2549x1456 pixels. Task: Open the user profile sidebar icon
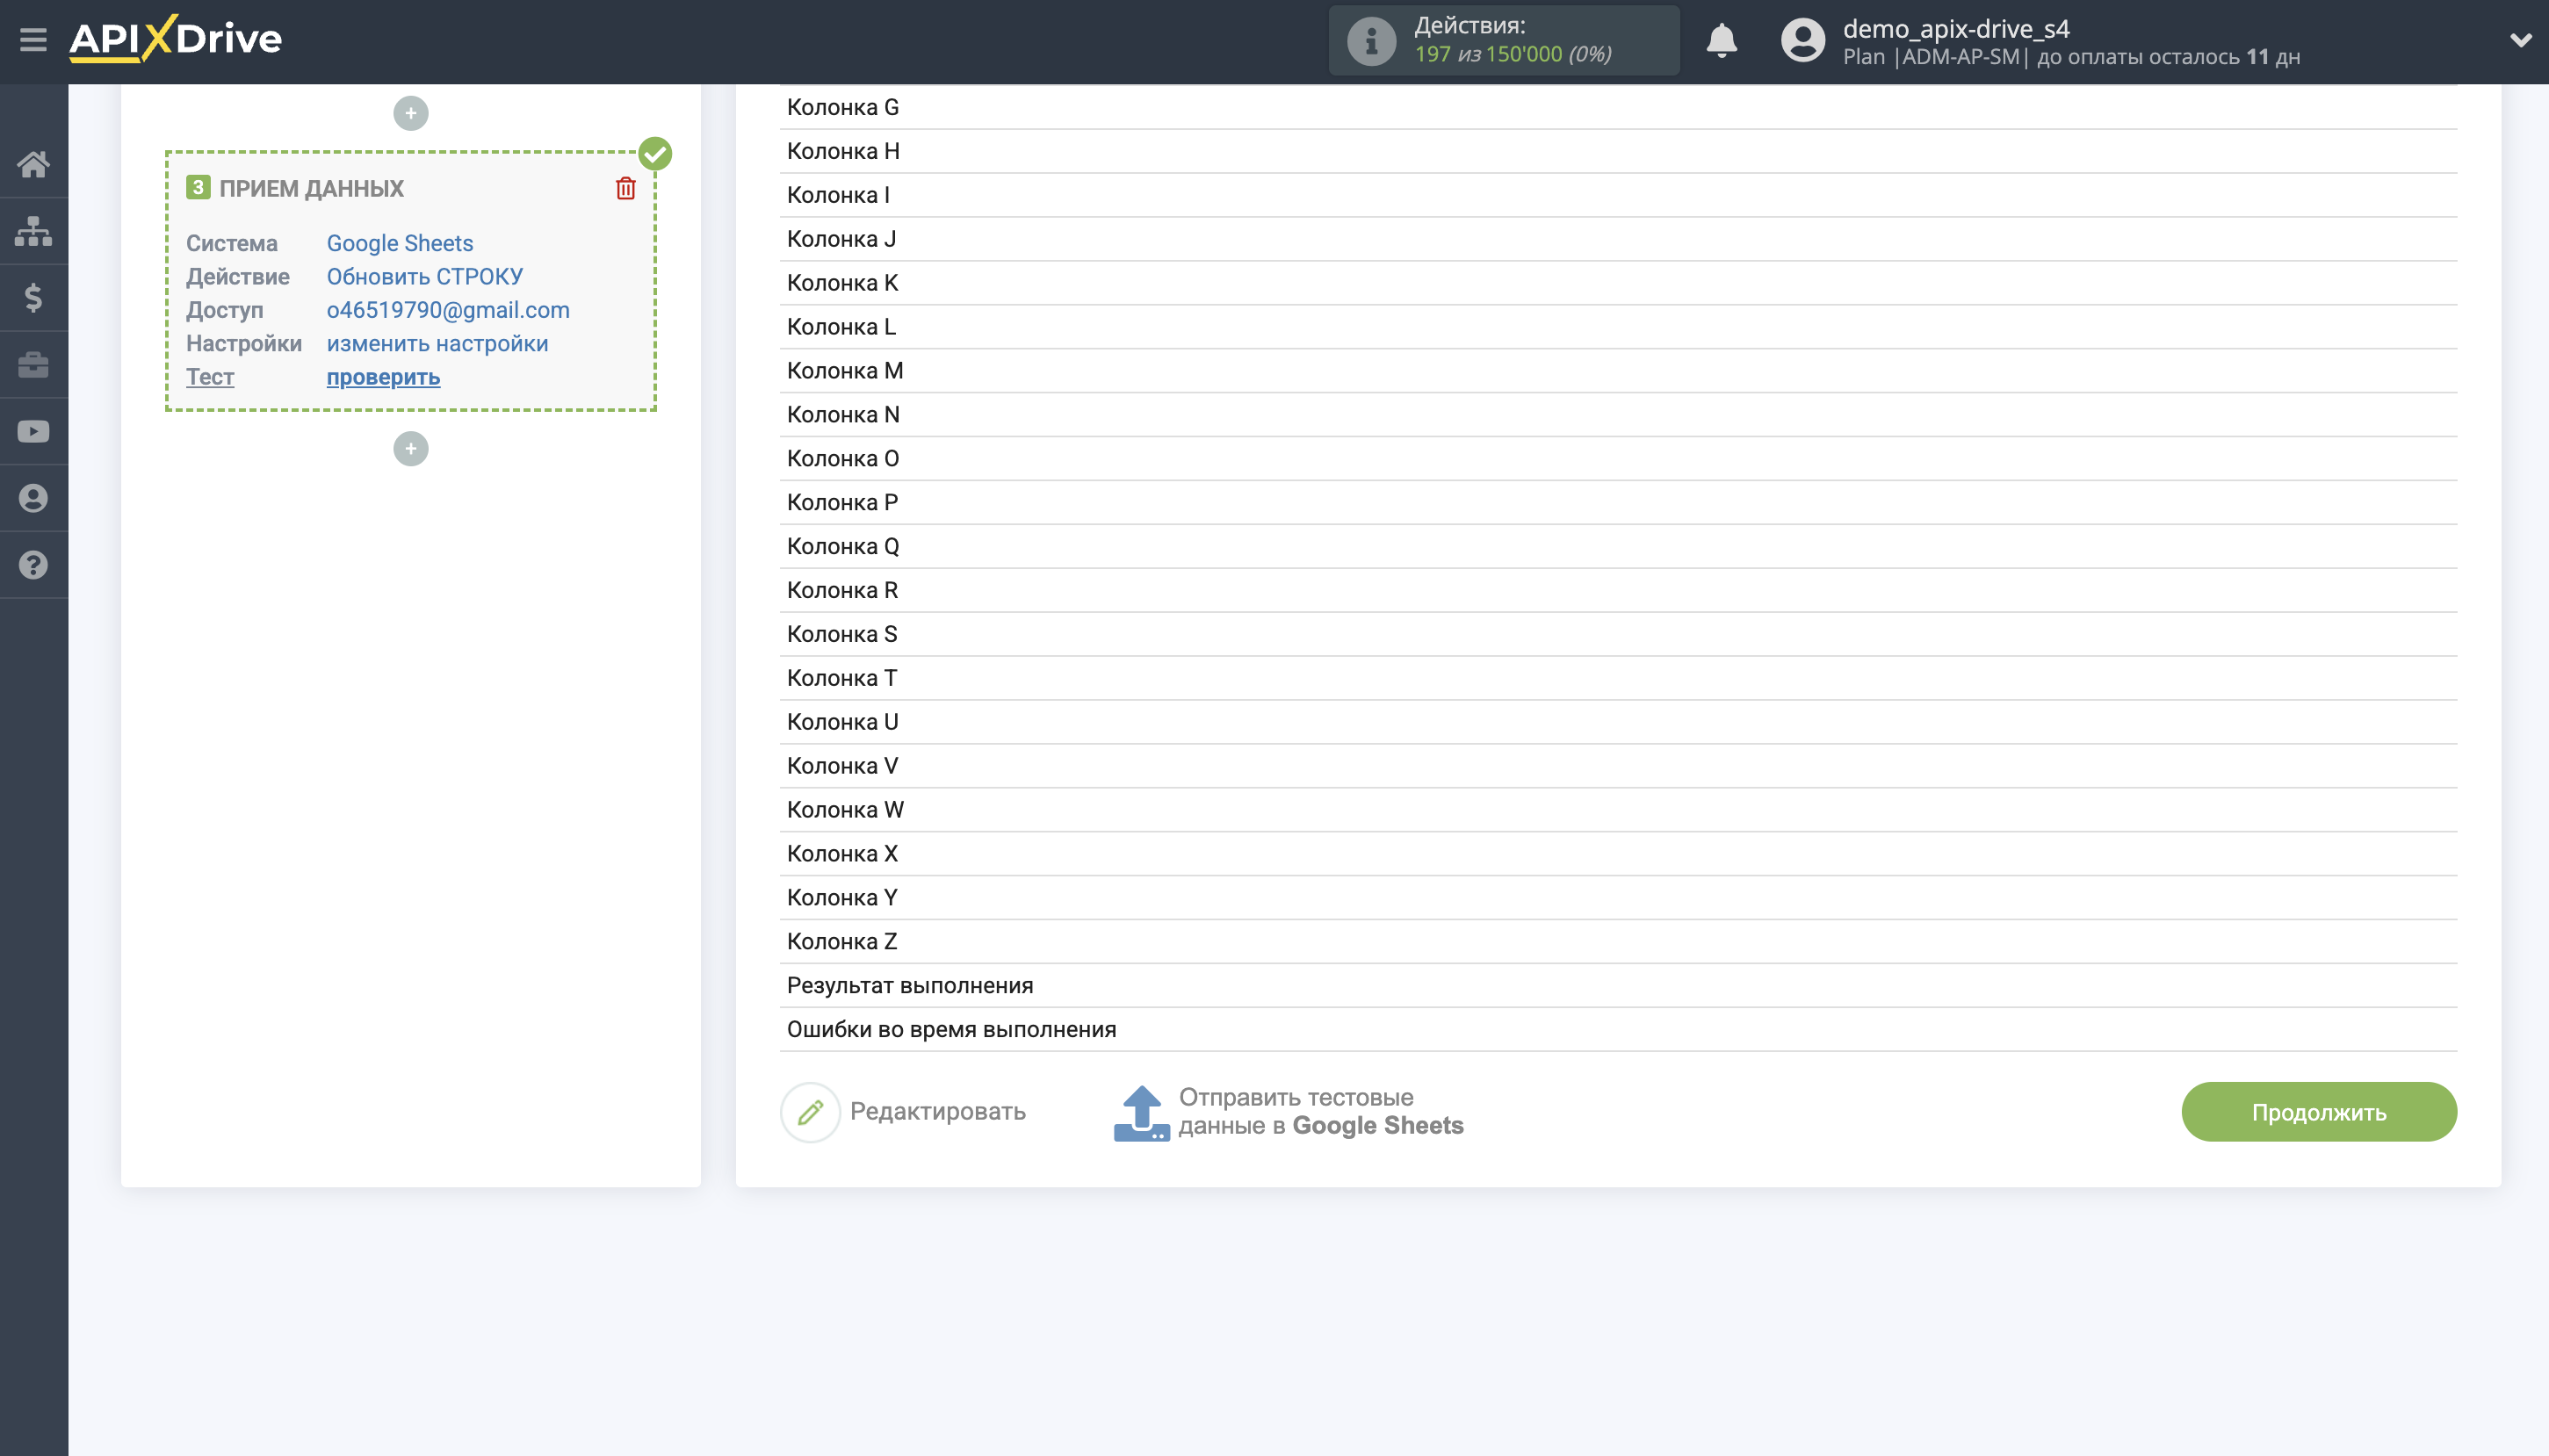coord(33,498)
